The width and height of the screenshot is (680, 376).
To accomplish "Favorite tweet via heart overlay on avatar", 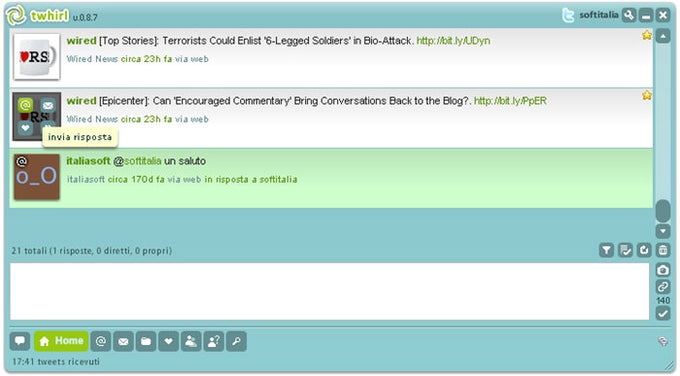I will [x=25, y=128].
